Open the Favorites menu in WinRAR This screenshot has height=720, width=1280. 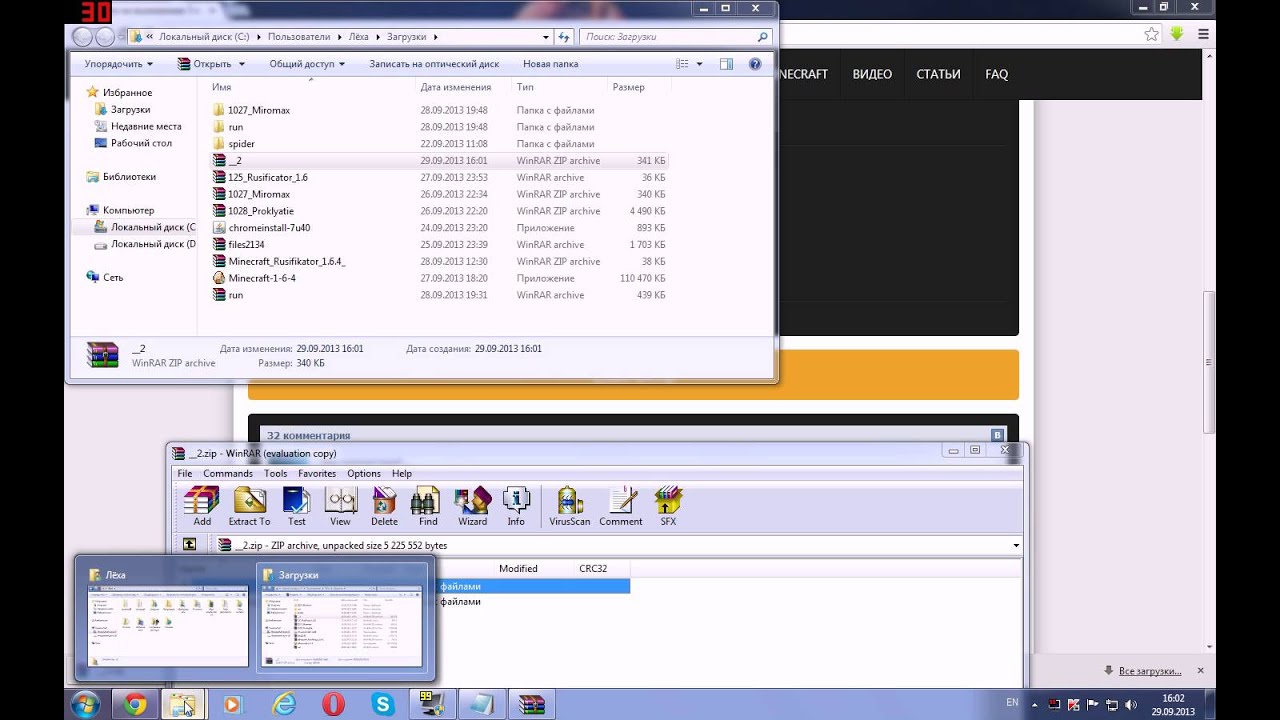(x=317, y=473)
